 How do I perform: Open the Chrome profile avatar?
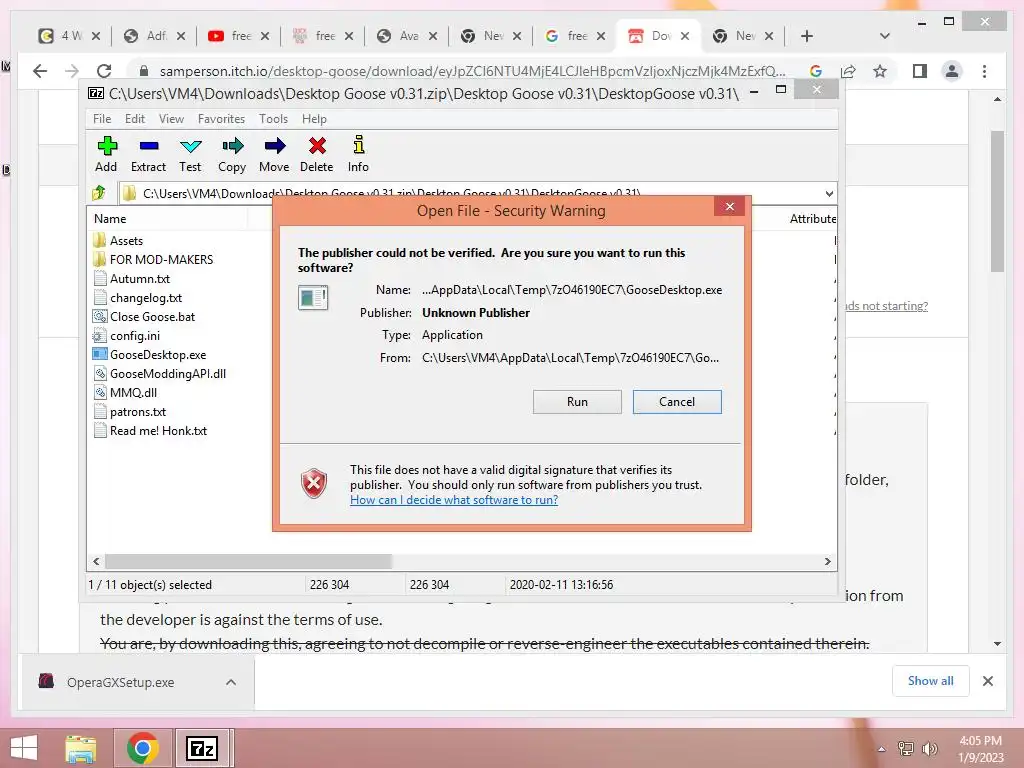[x=952, y=71]
